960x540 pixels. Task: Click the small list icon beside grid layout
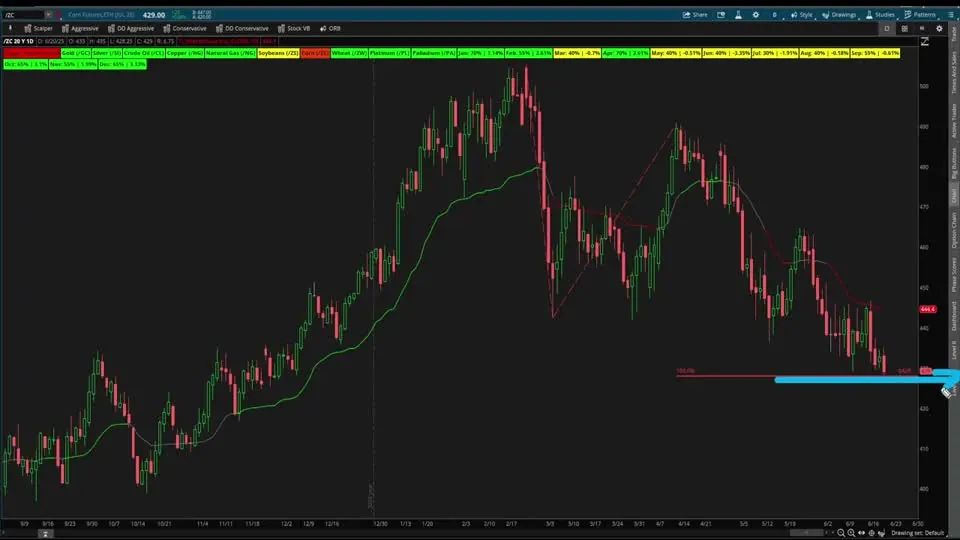point(921,28)
